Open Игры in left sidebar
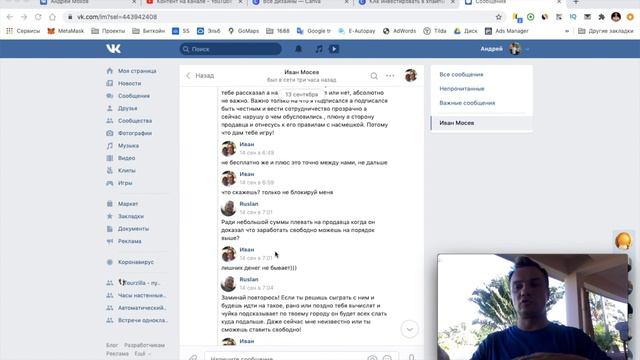Screen dimensions: 640x360 (125, 183)
